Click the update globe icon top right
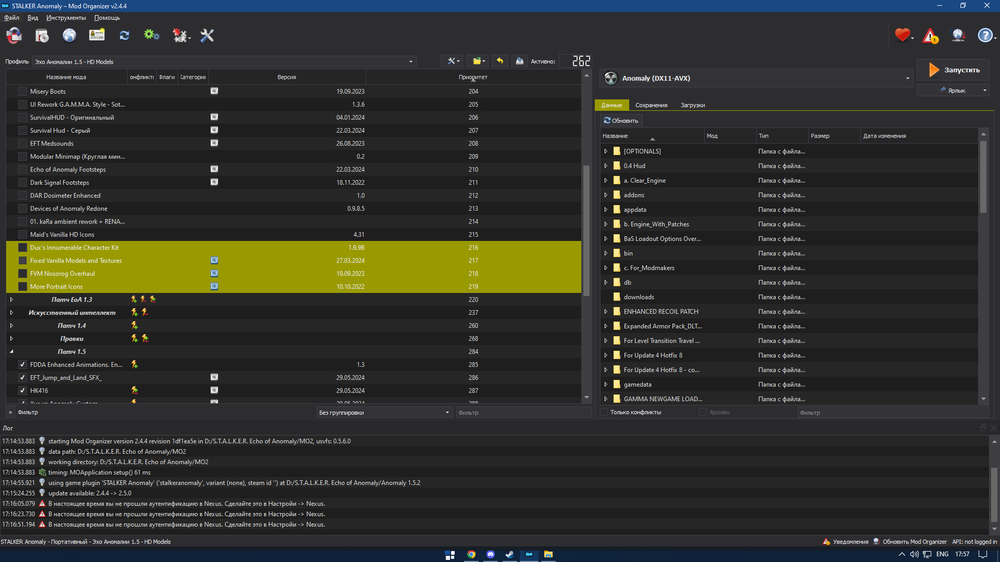Viewport: 1000px width, 562px height. pyautogui.click(x=958, y=36)
